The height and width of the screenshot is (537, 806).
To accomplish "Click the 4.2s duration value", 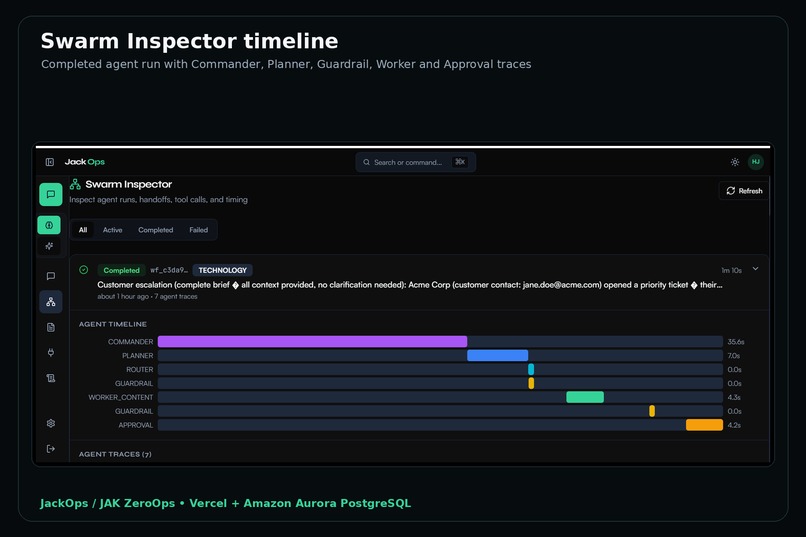I will pyautogui.click(x=734, y=425).
